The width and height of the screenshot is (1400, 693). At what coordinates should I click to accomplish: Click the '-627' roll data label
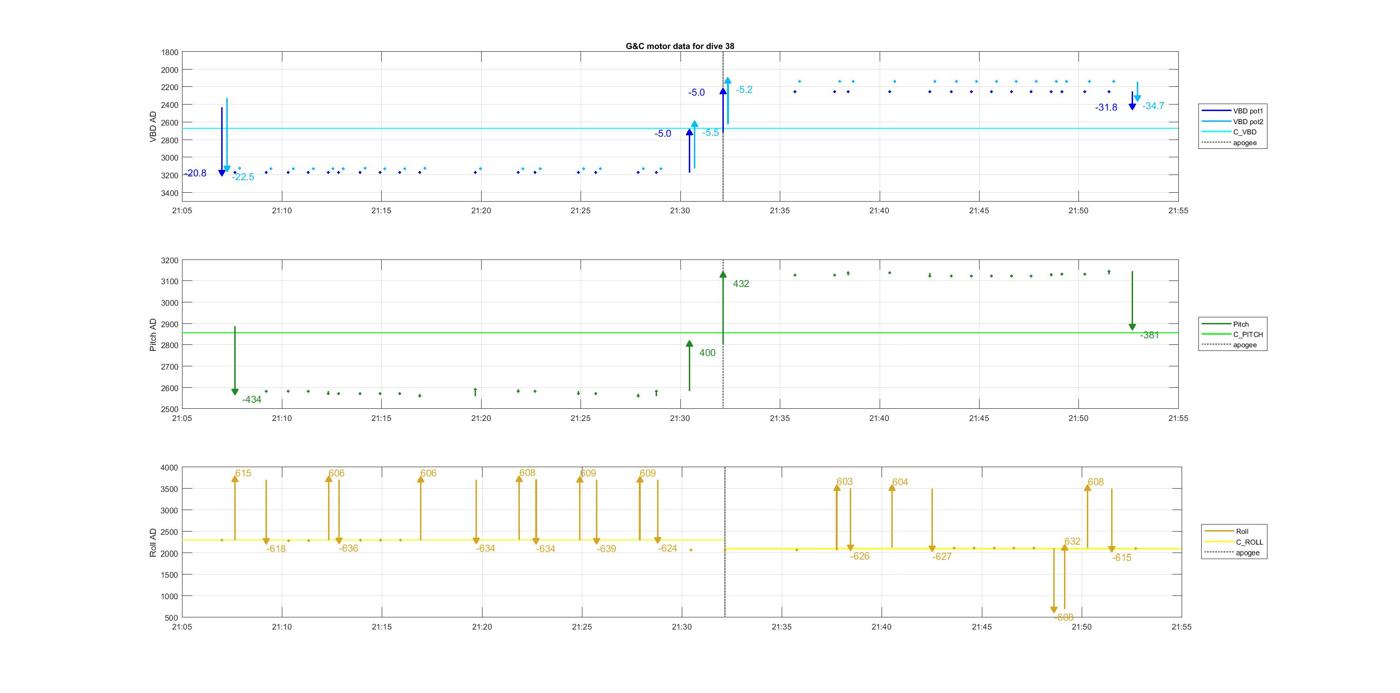pyautogui.click(x=942, y=556)
